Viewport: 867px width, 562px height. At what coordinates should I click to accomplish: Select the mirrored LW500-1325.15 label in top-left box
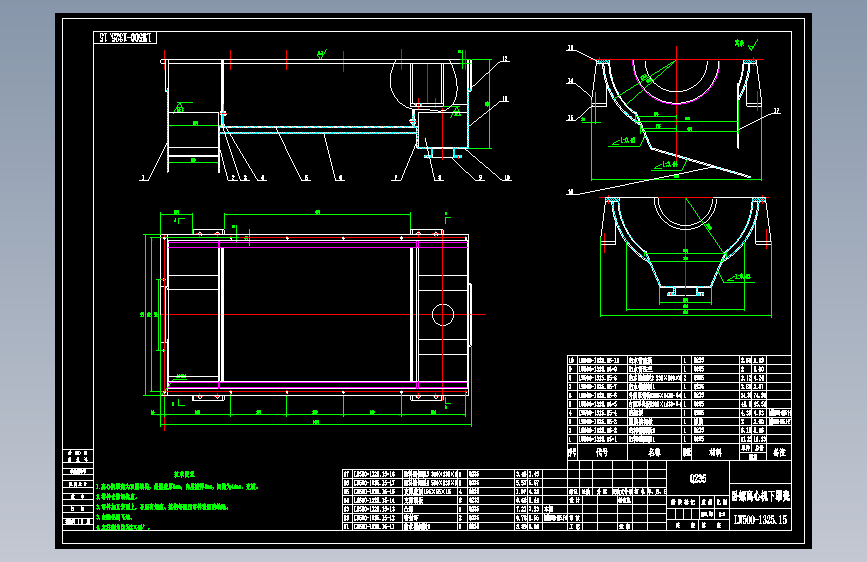(125, 38)
